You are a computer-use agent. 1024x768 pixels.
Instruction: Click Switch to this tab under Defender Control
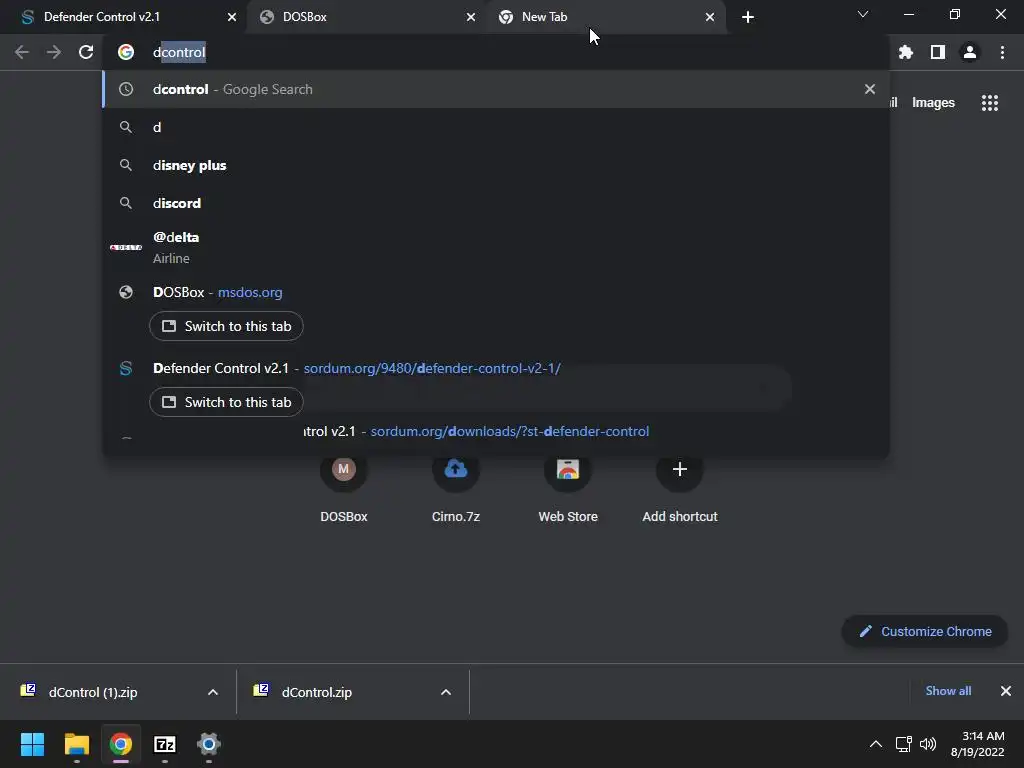[226, 402]
